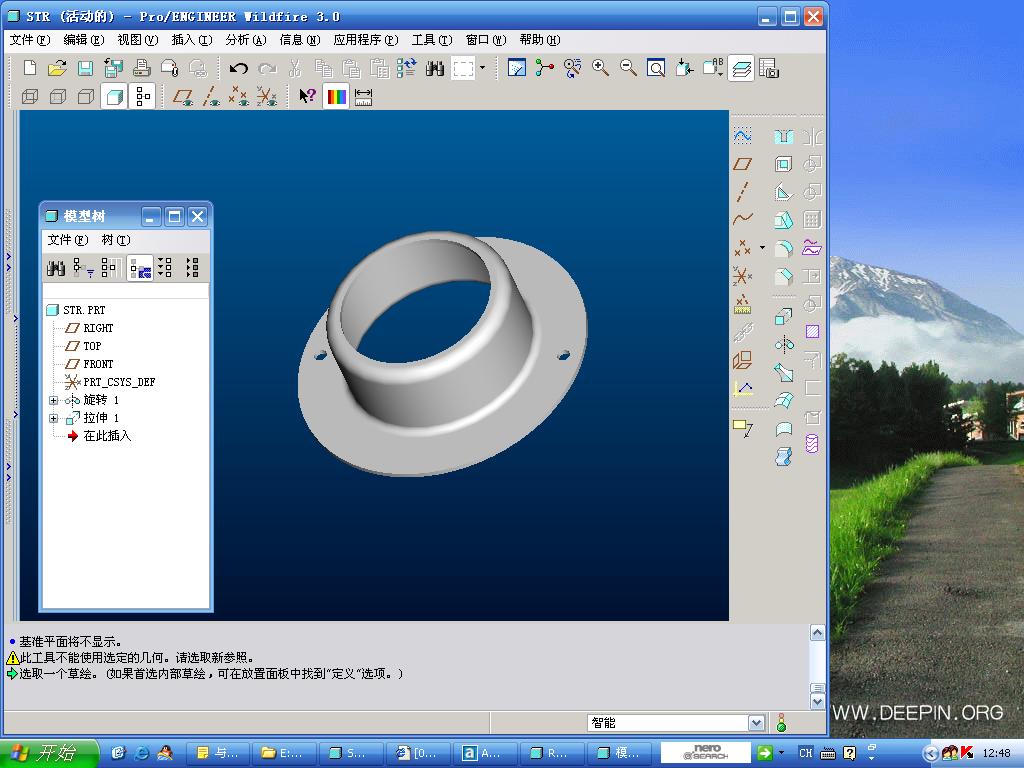Image resolution: width=1024 pixels, height=768 pixels.
Task: Select the Extrude tool
Action: click(784, 317)
